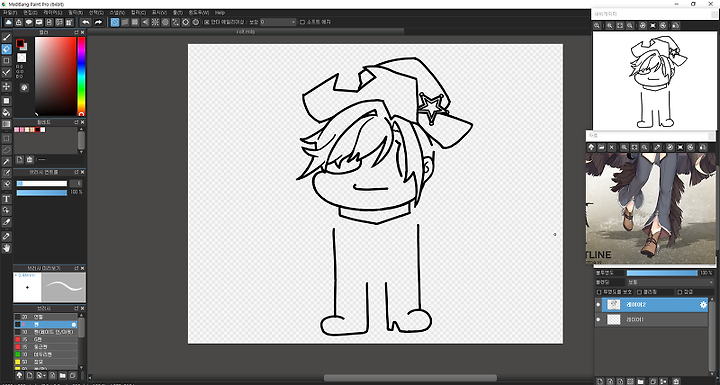The width and height of the screenshot is (720, 385).
Task: Undock the Brush preview panel
Action: click(x=77, y=268)
